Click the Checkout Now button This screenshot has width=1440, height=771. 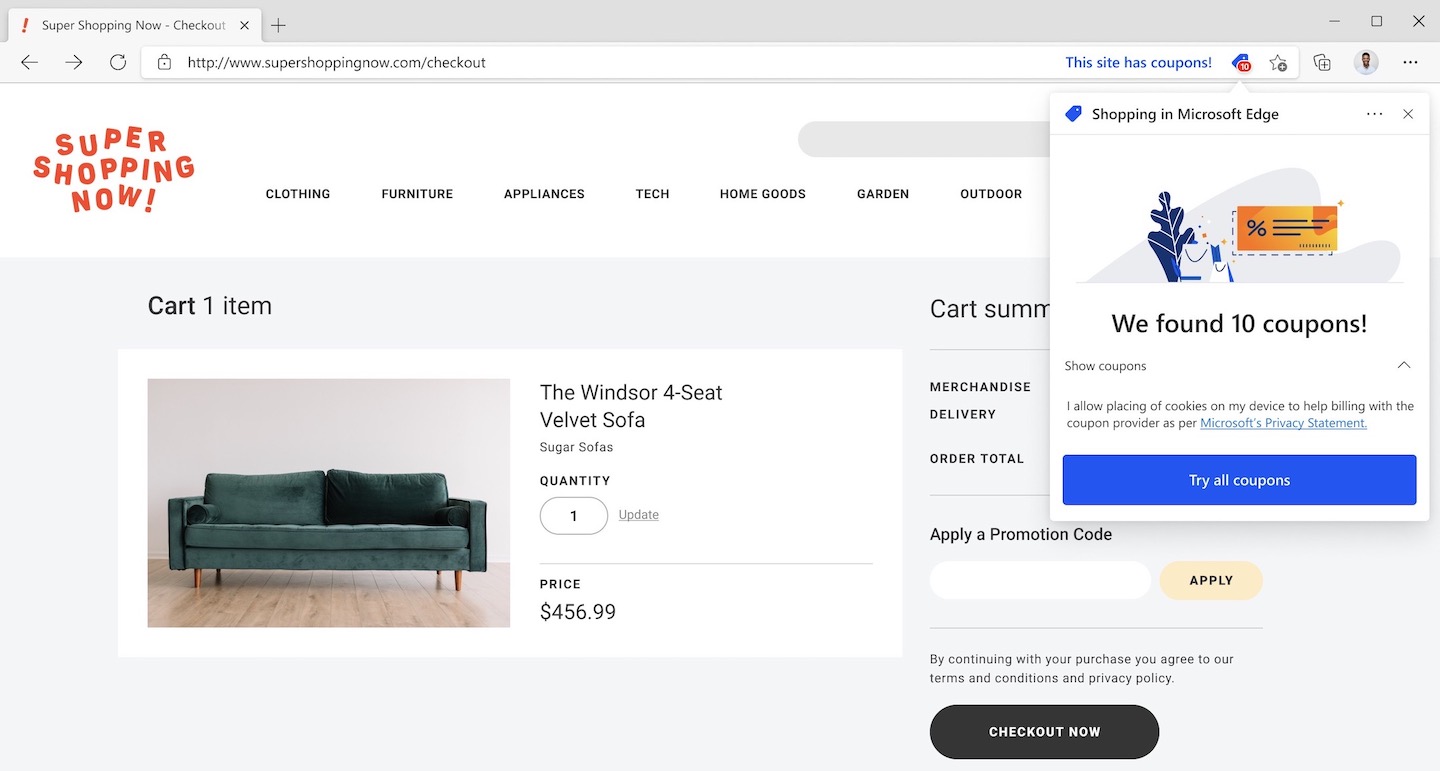pos(1044,732)
